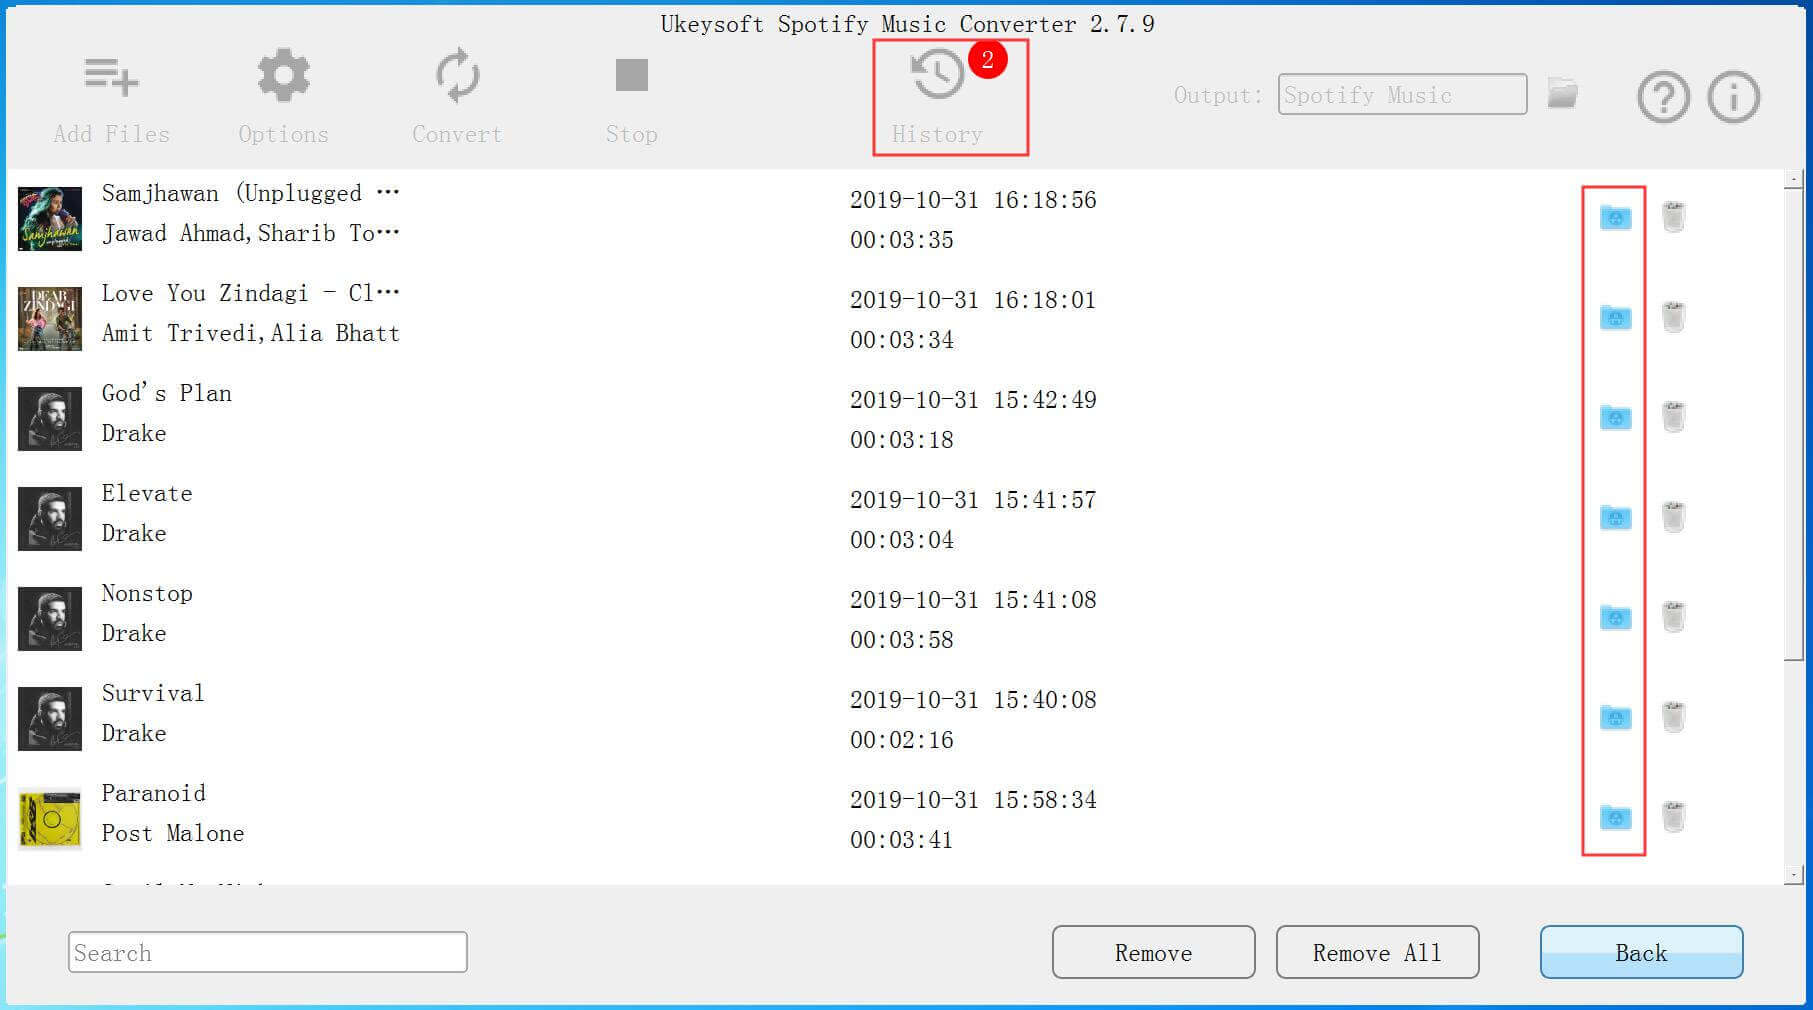Click duration "00:02:16"
This screenshot has width=1813, height=1010.
coord(902,740)
